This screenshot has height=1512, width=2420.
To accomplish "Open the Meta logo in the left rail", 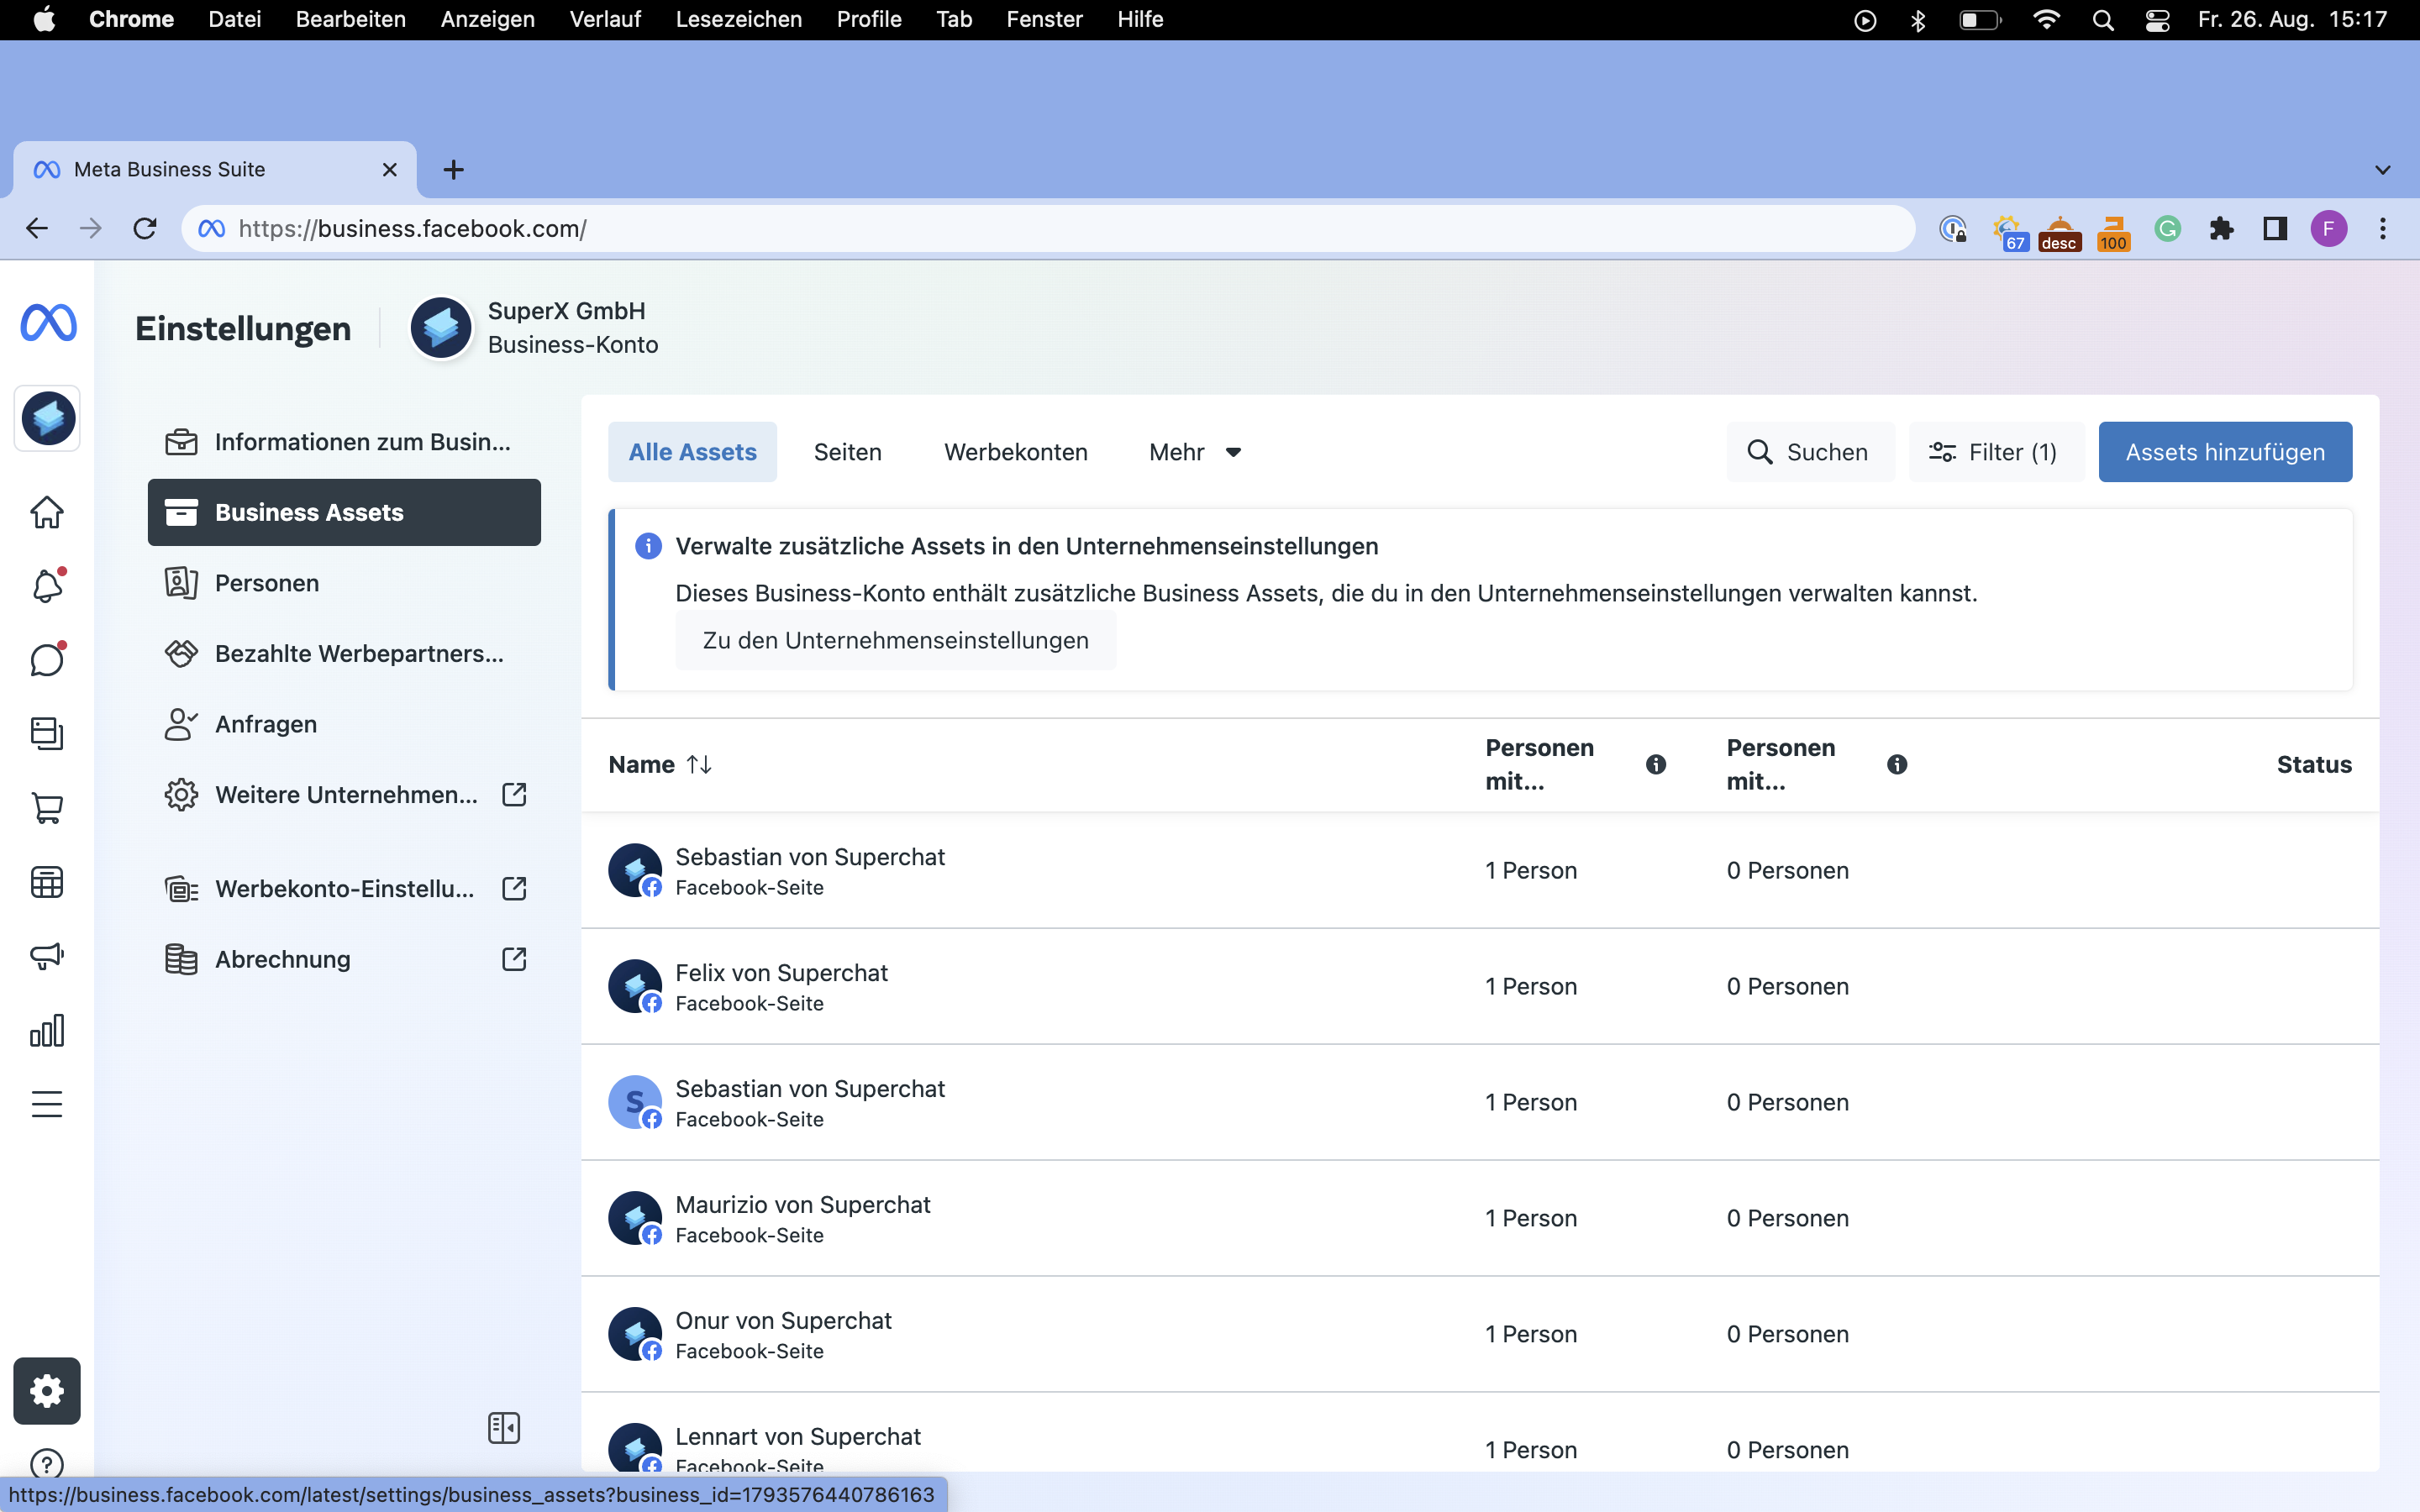I will pos(48,323).
